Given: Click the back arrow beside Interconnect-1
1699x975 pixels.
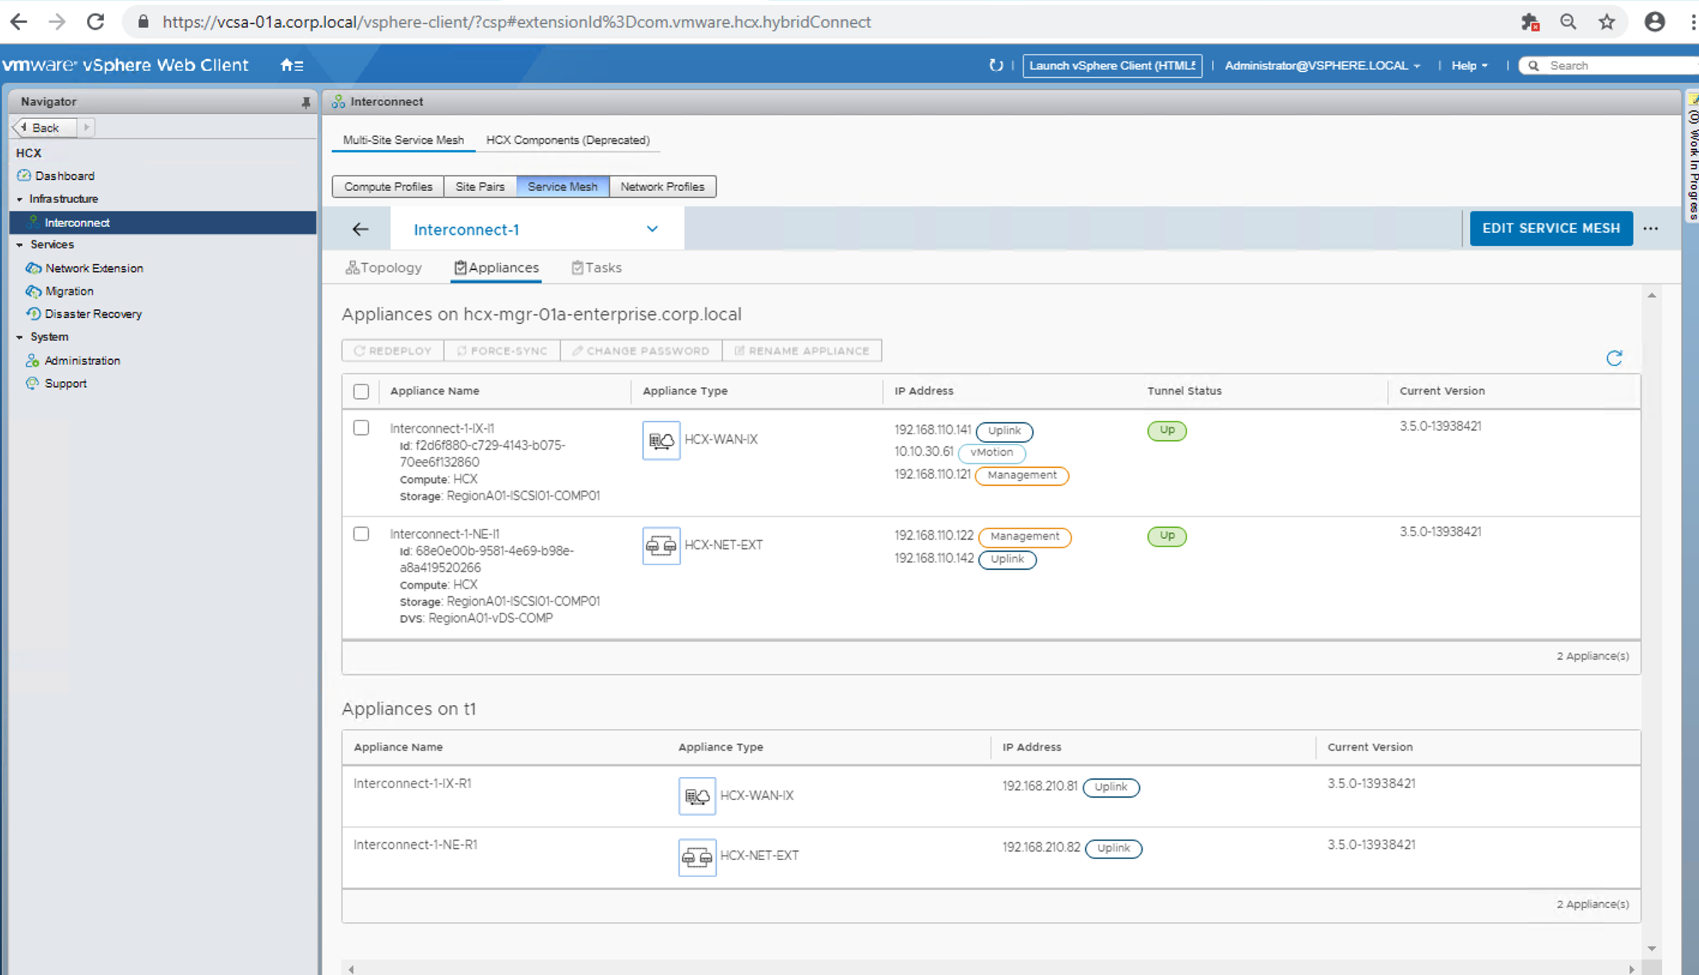Looking at the screenshot, I should pos(360,229).
